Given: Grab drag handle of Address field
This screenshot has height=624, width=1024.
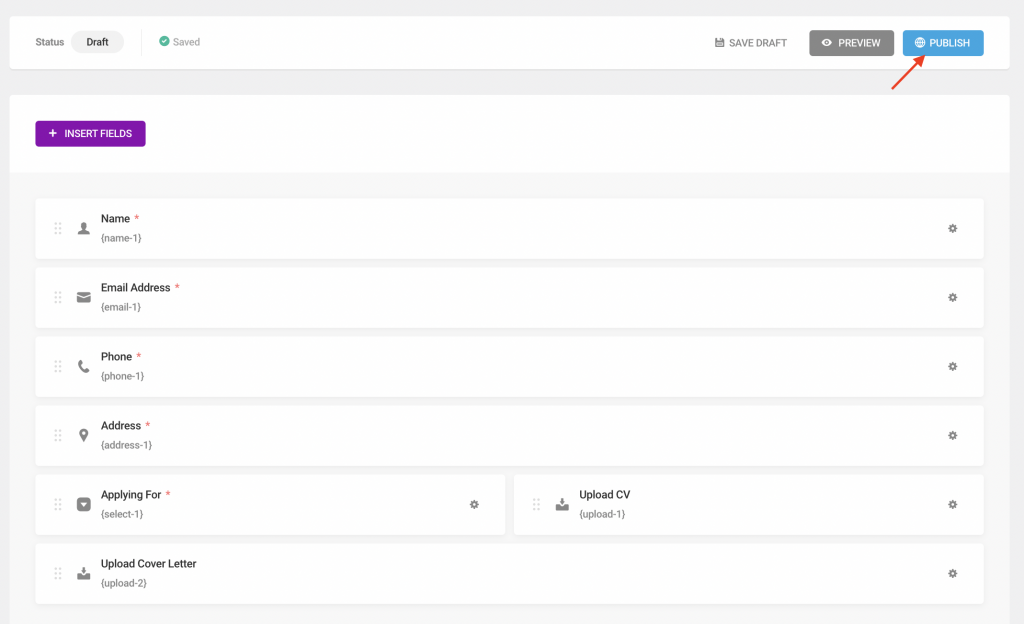Looking at the screenshot, I should point(57,435).
